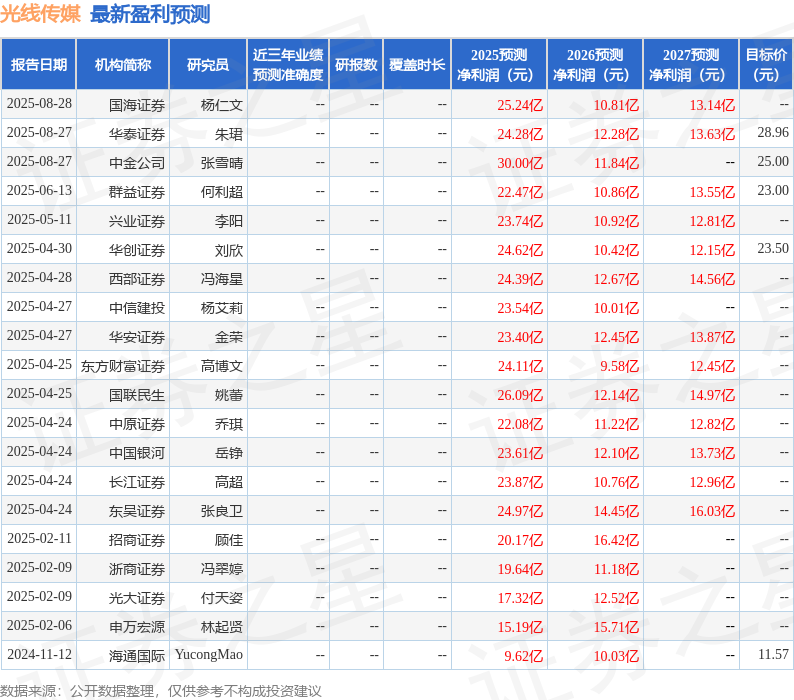Click 海通国际 target price 11.57
The width and height of the screenshot is (794, 700).
pos(773,654)
